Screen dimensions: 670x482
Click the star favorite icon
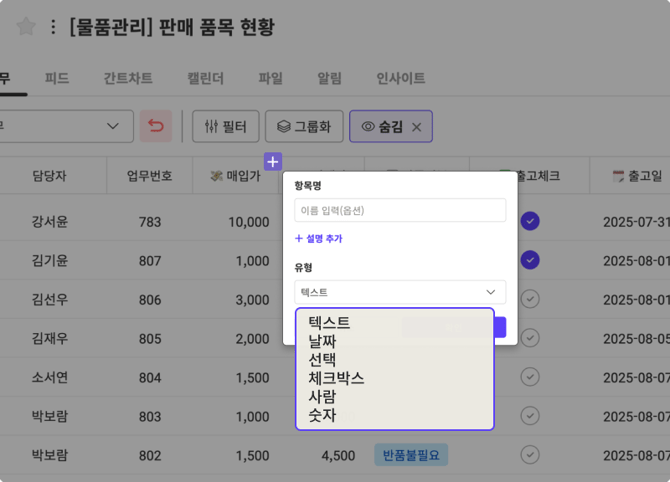[25, 27]
